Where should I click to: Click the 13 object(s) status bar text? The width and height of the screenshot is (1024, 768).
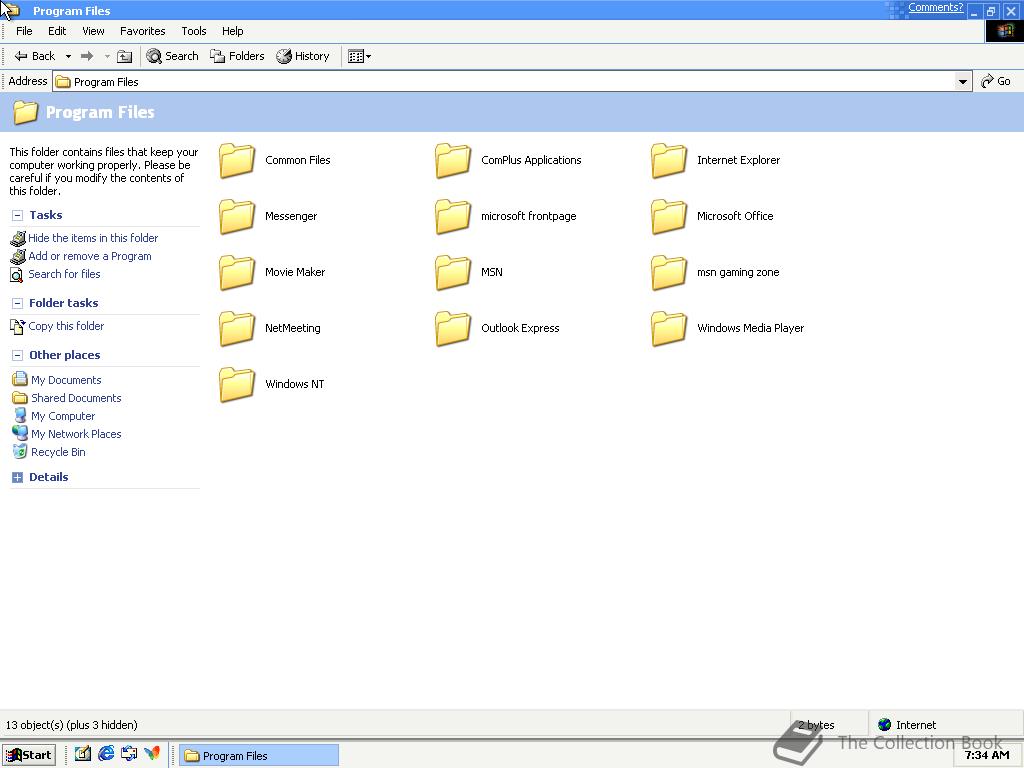click(71, 725)
